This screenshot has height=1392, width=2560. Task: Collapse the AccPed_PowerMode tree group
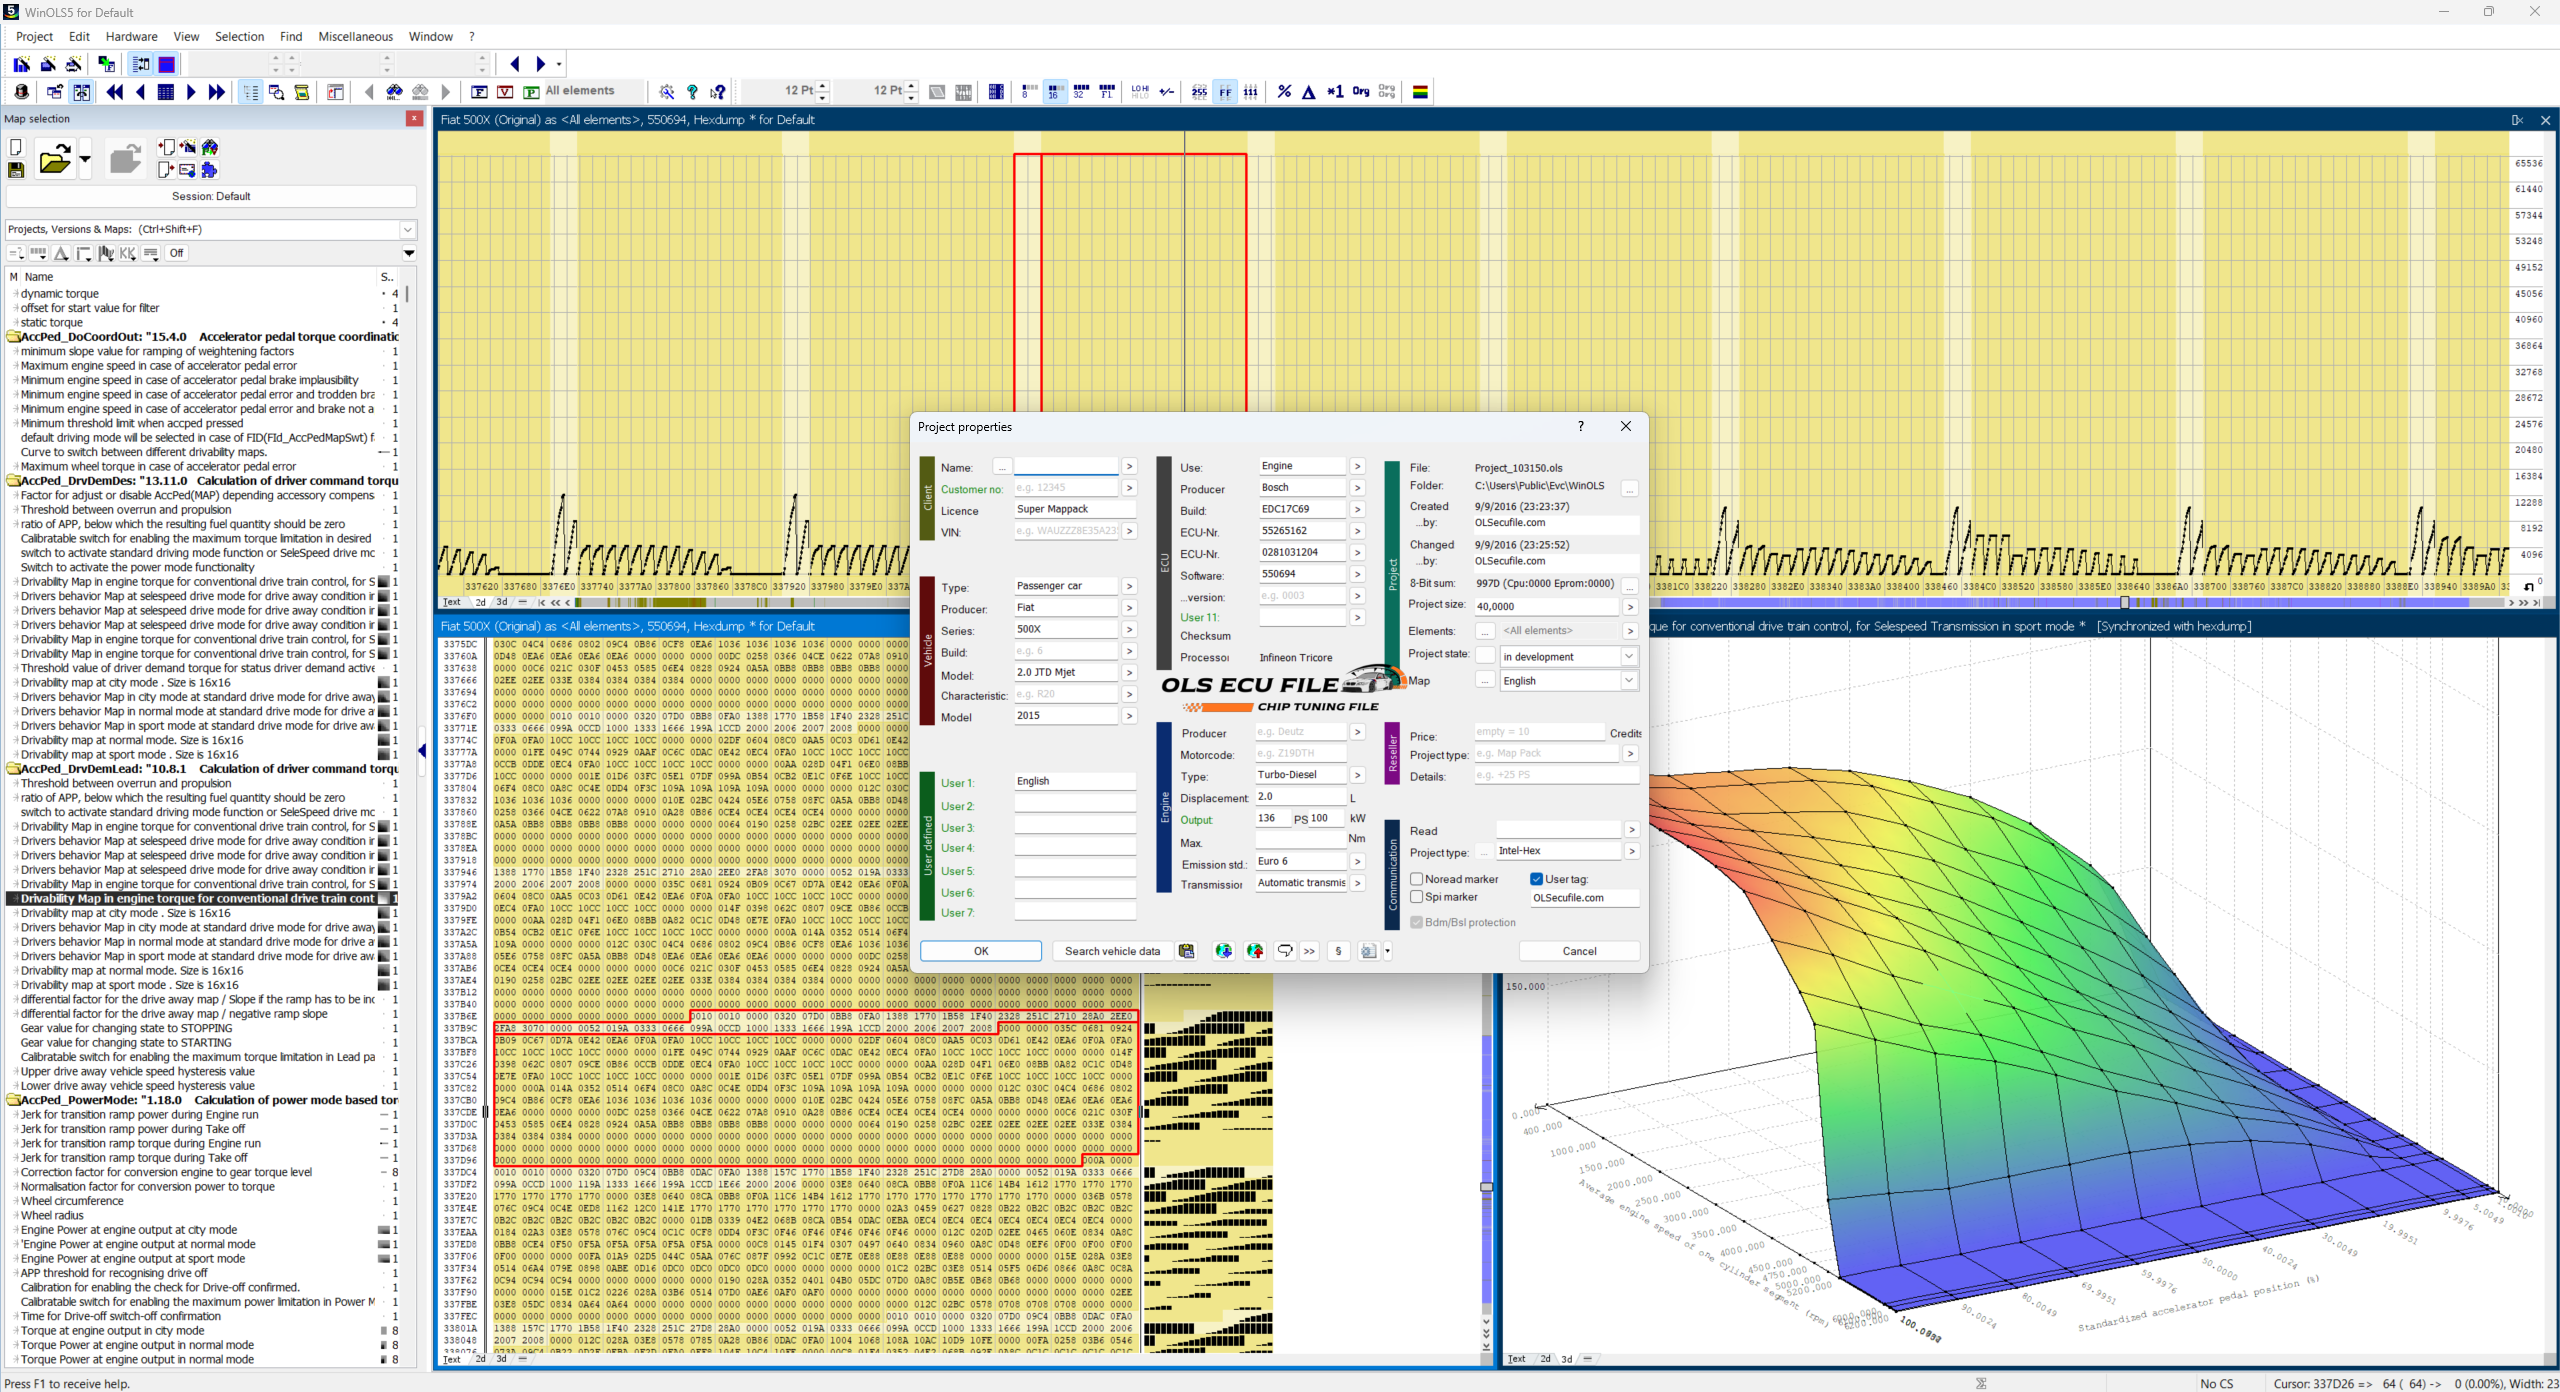tap(15, 1100)
